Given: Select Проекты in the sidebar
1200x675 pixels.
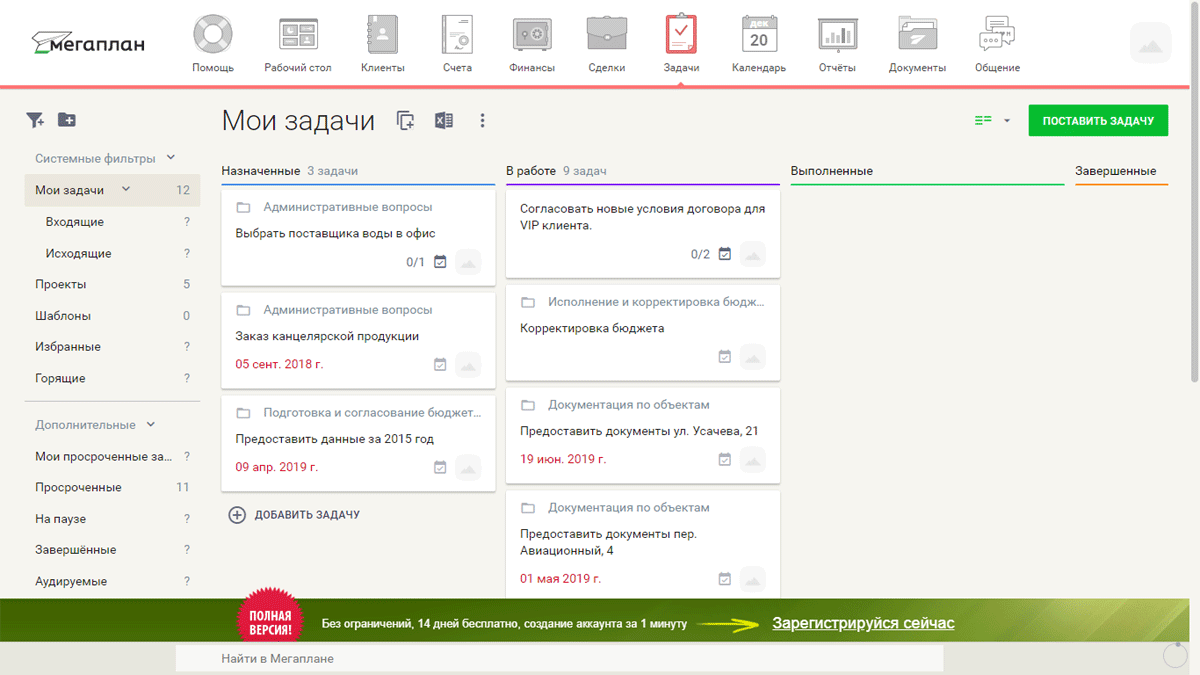Looking at the screenshot, I should point(61,285).
